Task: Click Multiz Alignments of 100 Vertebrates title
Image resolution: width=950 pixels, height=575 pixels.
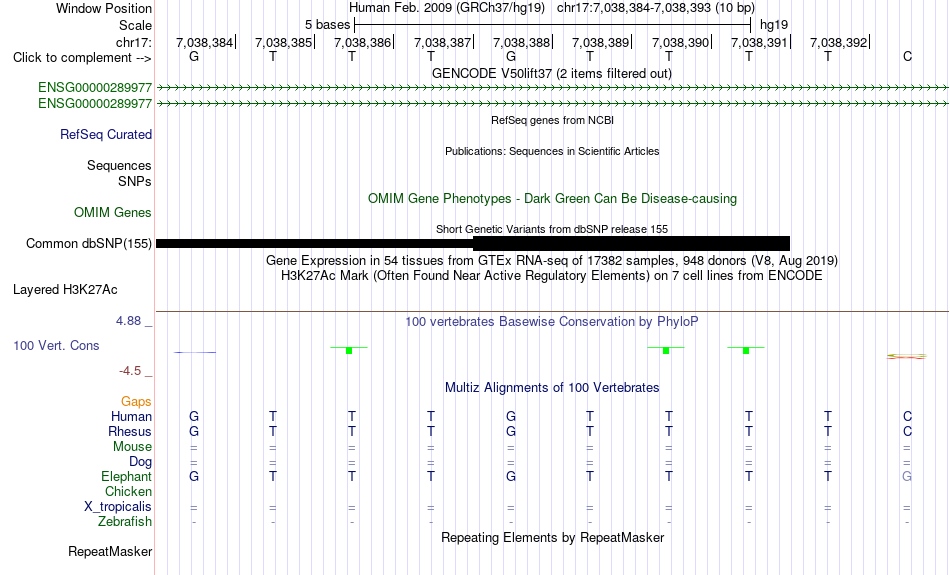Action: pos(552,388)
